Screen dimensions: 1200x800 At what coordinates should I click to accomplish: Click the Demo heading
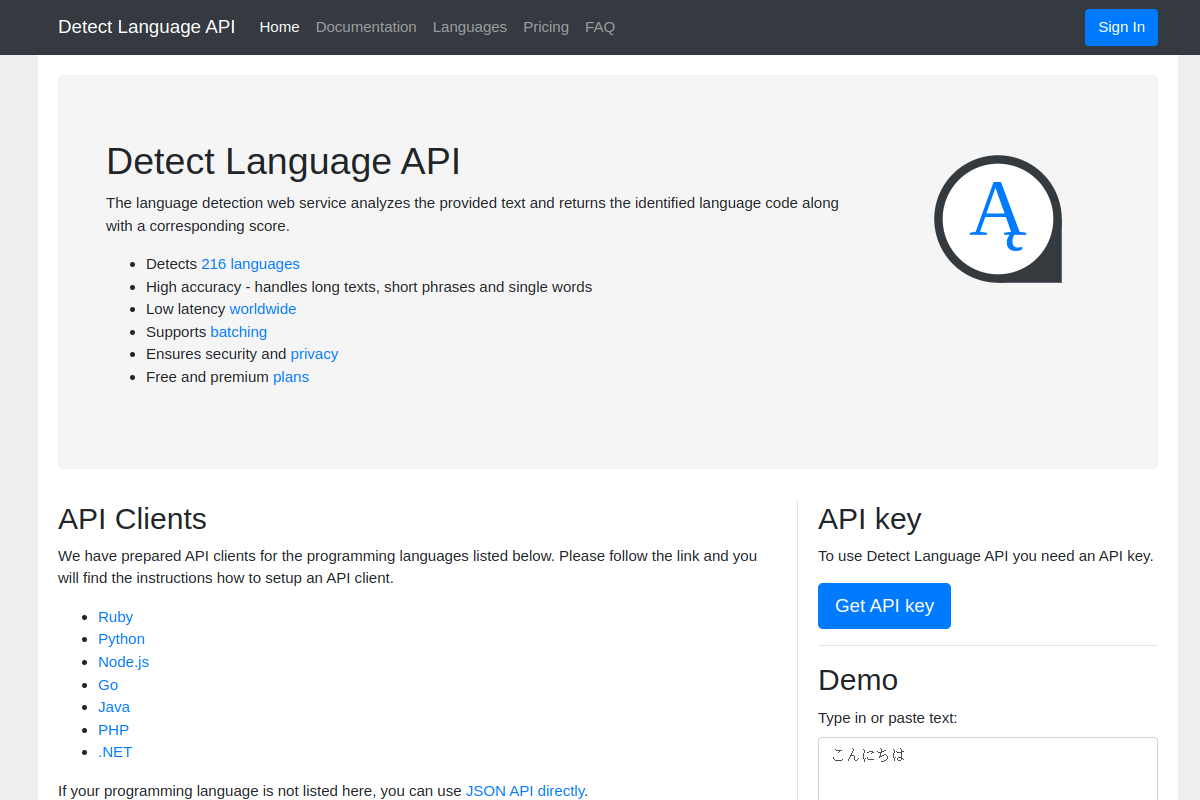click(858, 680)
